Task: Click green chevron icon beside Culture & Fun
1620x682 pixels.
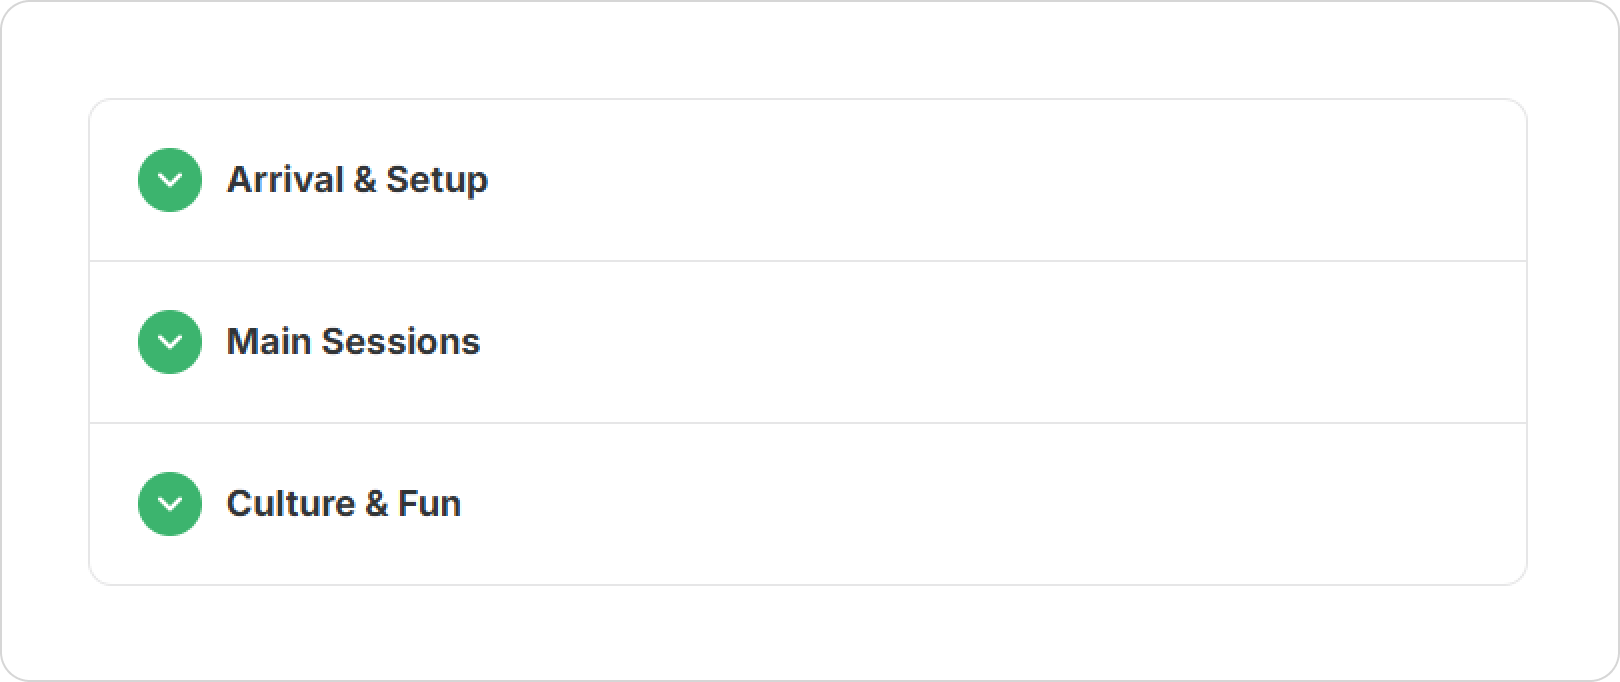Action: pyautogui.click(x=170, y=504)
